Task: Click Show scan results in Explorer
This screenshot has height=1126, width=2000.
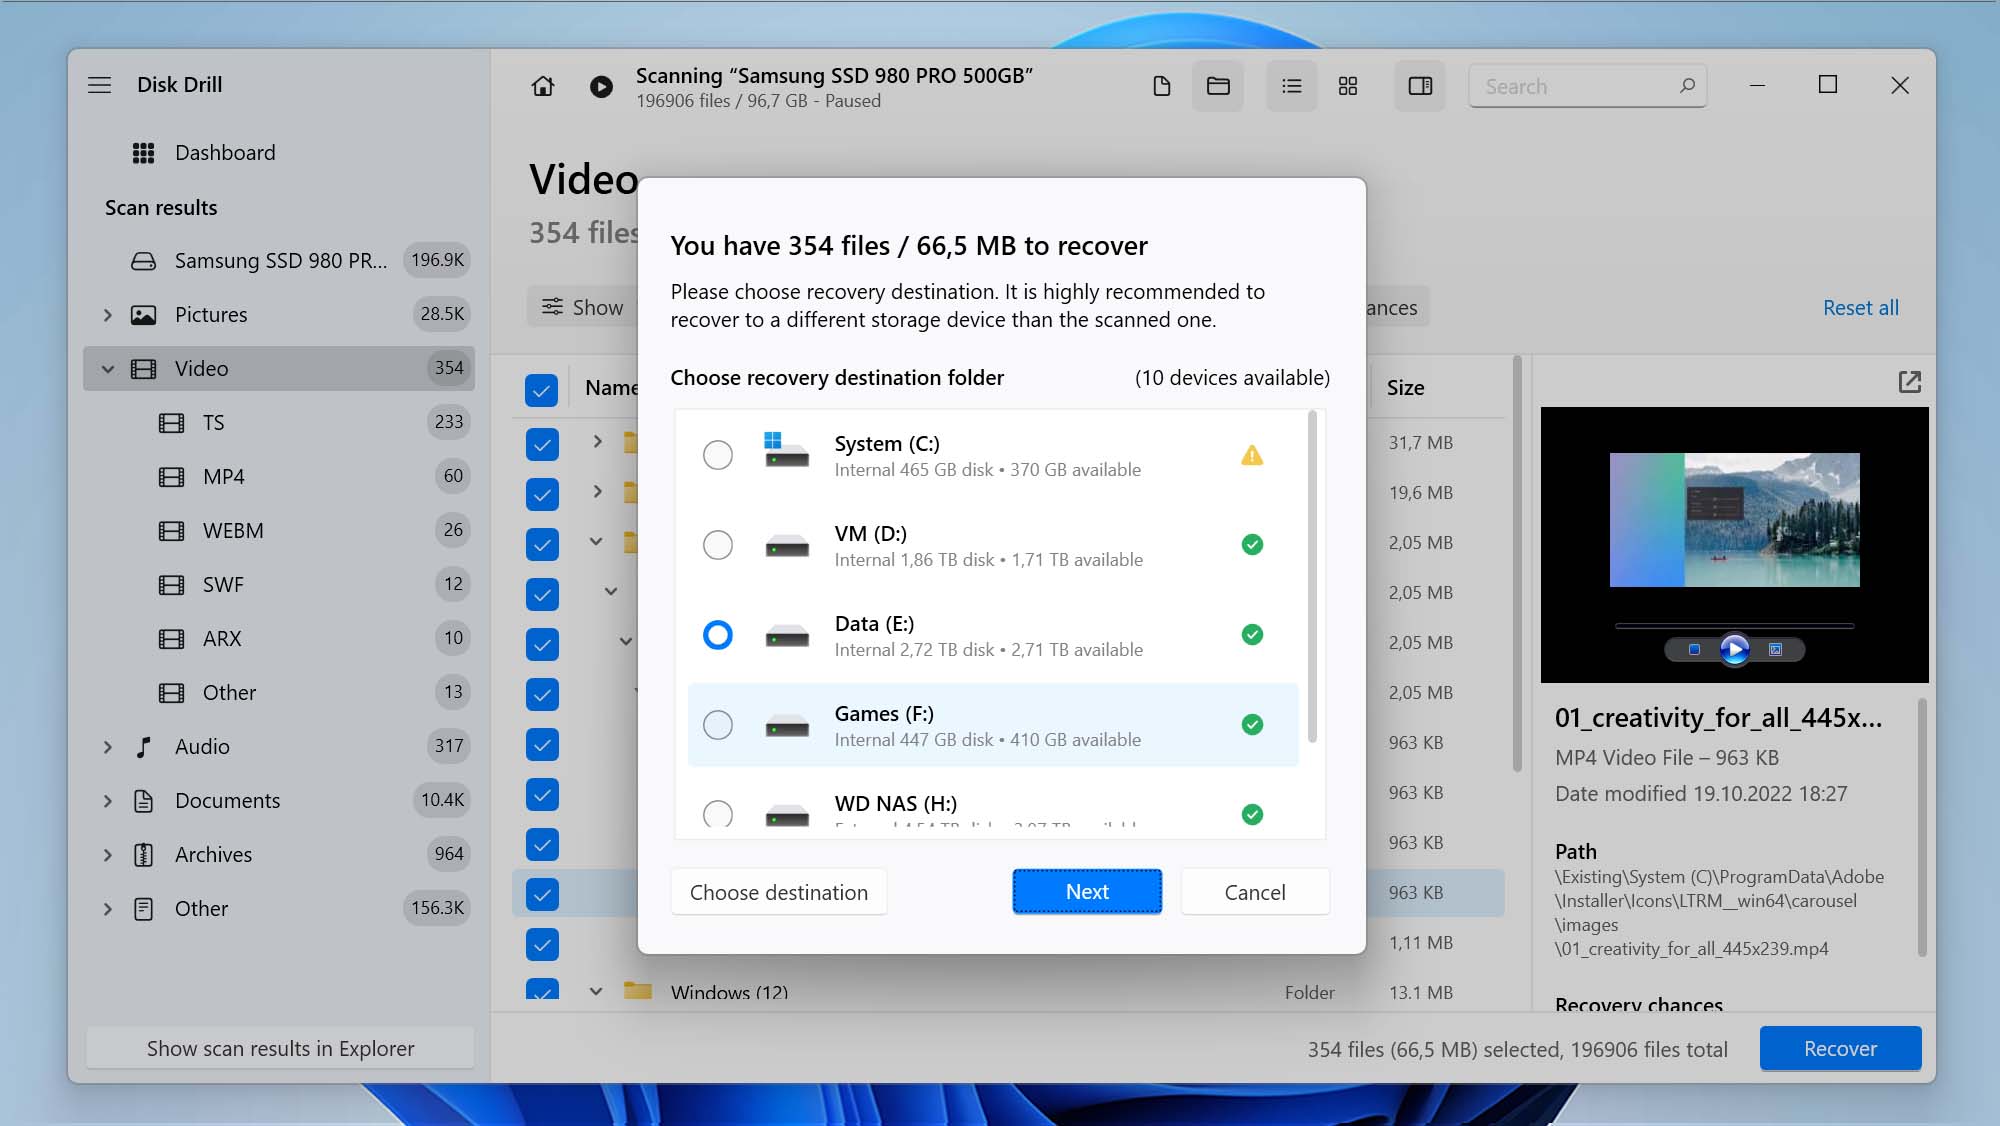Action: (280, 1049)
